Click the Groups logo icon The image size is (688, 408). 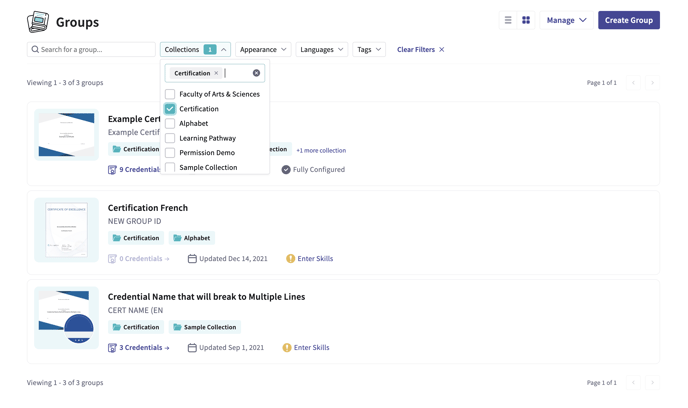tap(38, 21)
